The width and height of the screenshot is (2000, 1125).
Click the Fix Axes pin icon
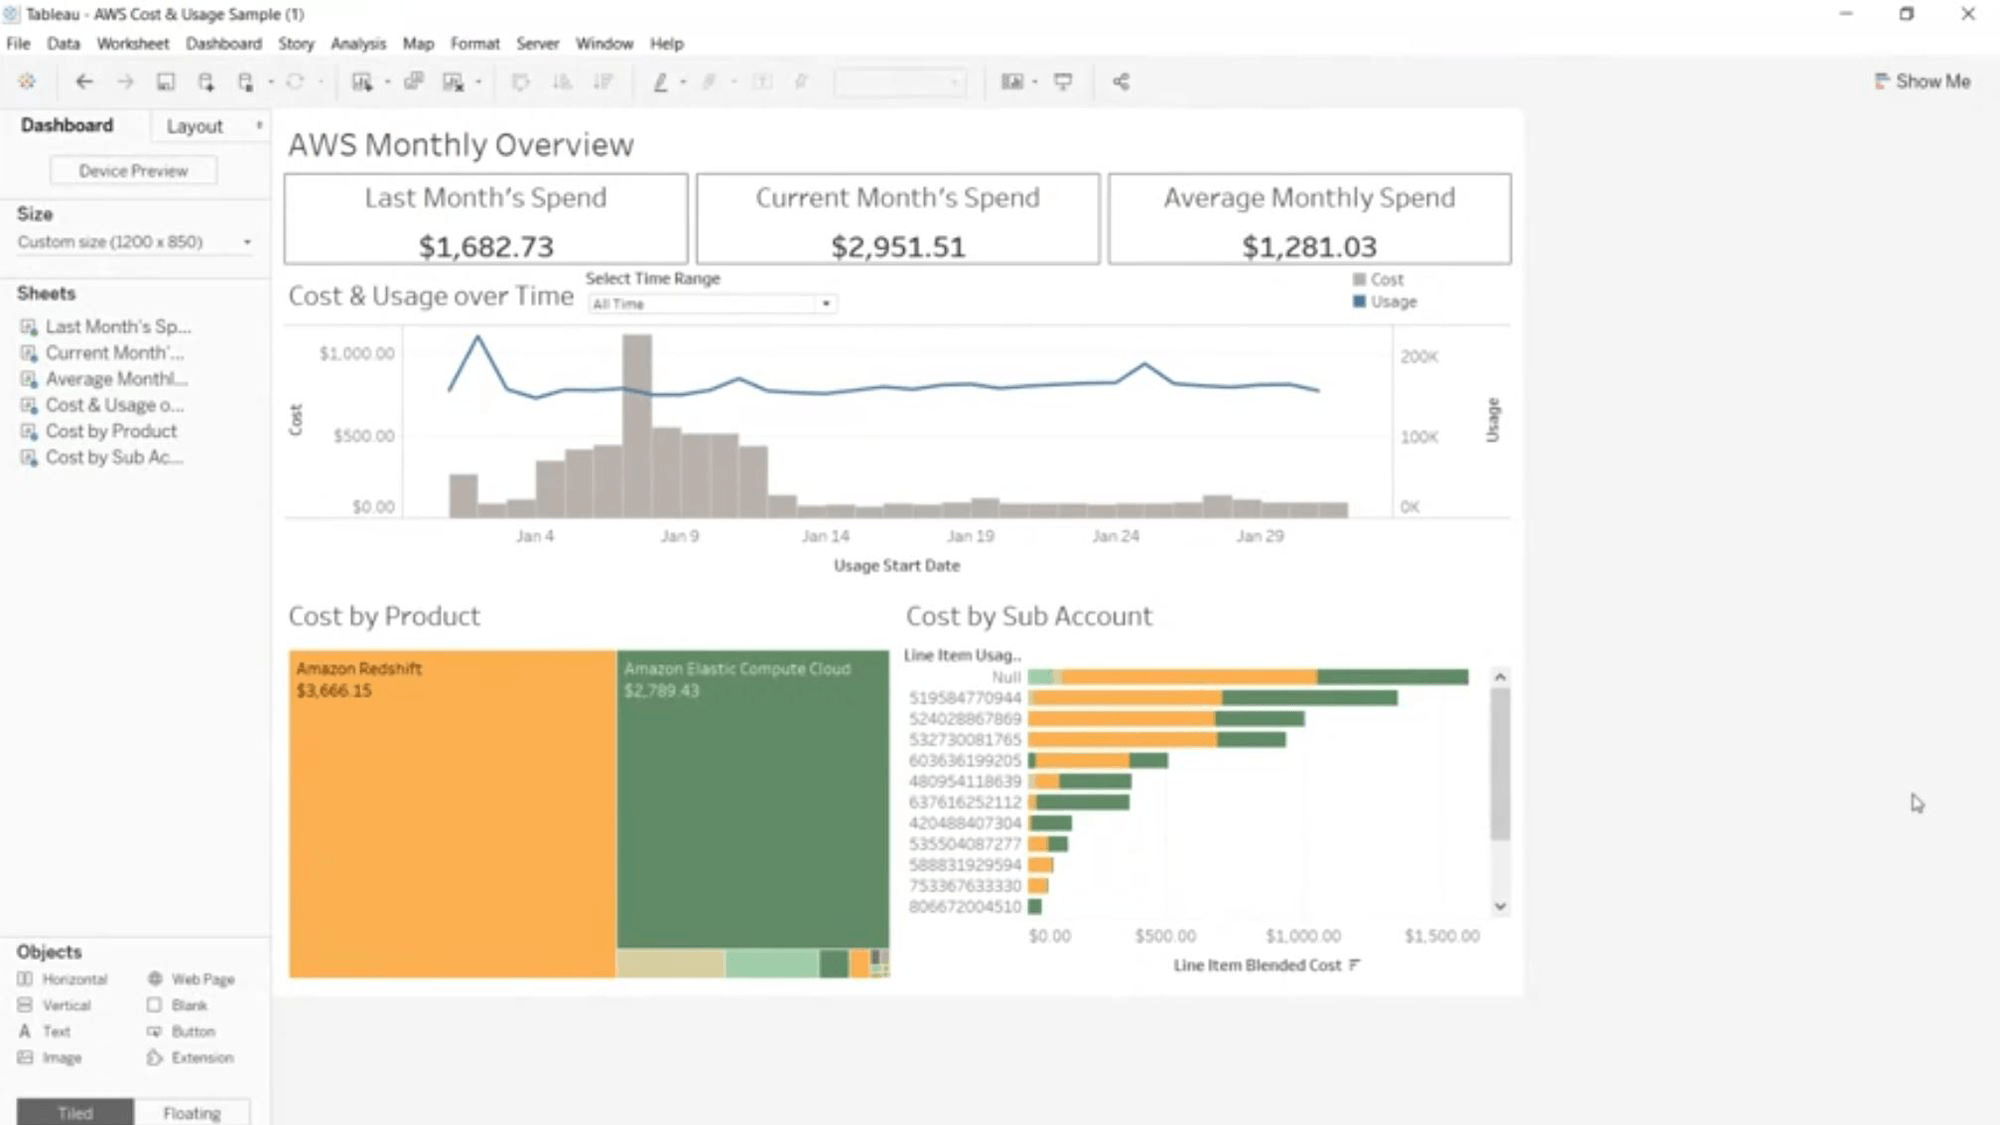[x=801, y=82]
